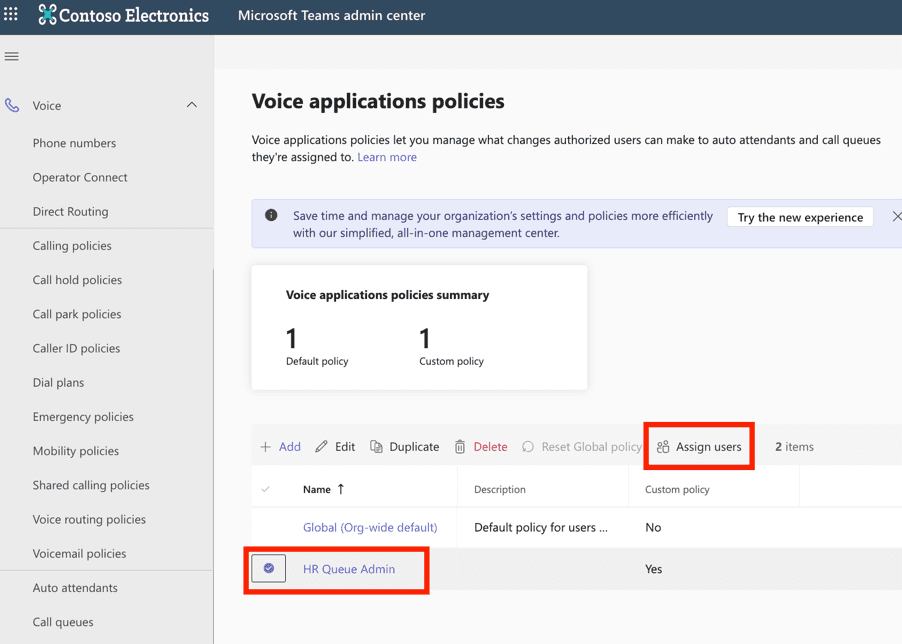Viewport: 902px width, 644px height.
Task: Go to Dial plans
Action: (x=58, y=382)
